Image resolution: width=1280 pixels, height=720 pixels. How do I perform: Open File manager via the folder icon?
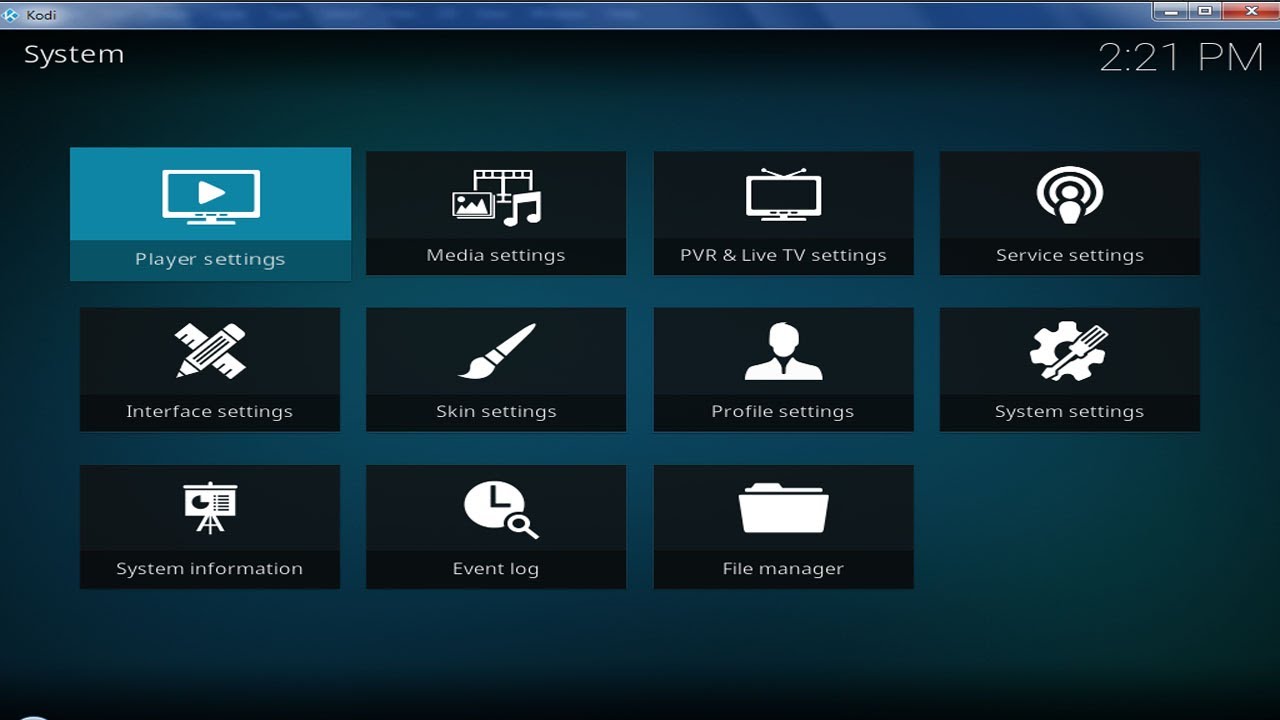[783, 507]
